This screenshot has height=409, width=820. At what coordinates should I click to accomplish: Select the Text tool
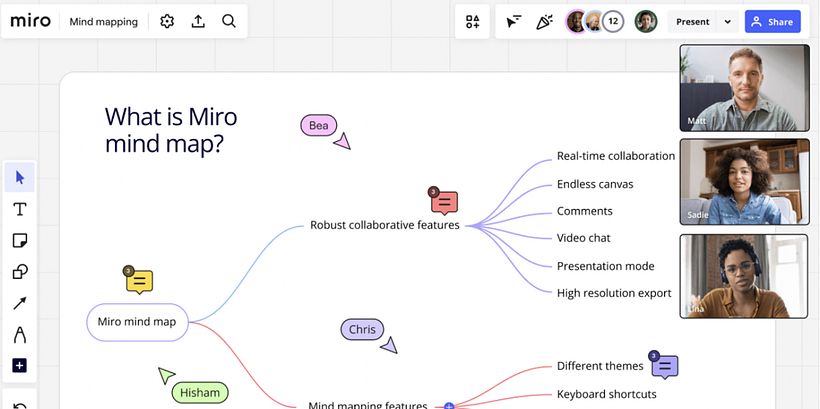pyautogui.click(x=20, y=209)
